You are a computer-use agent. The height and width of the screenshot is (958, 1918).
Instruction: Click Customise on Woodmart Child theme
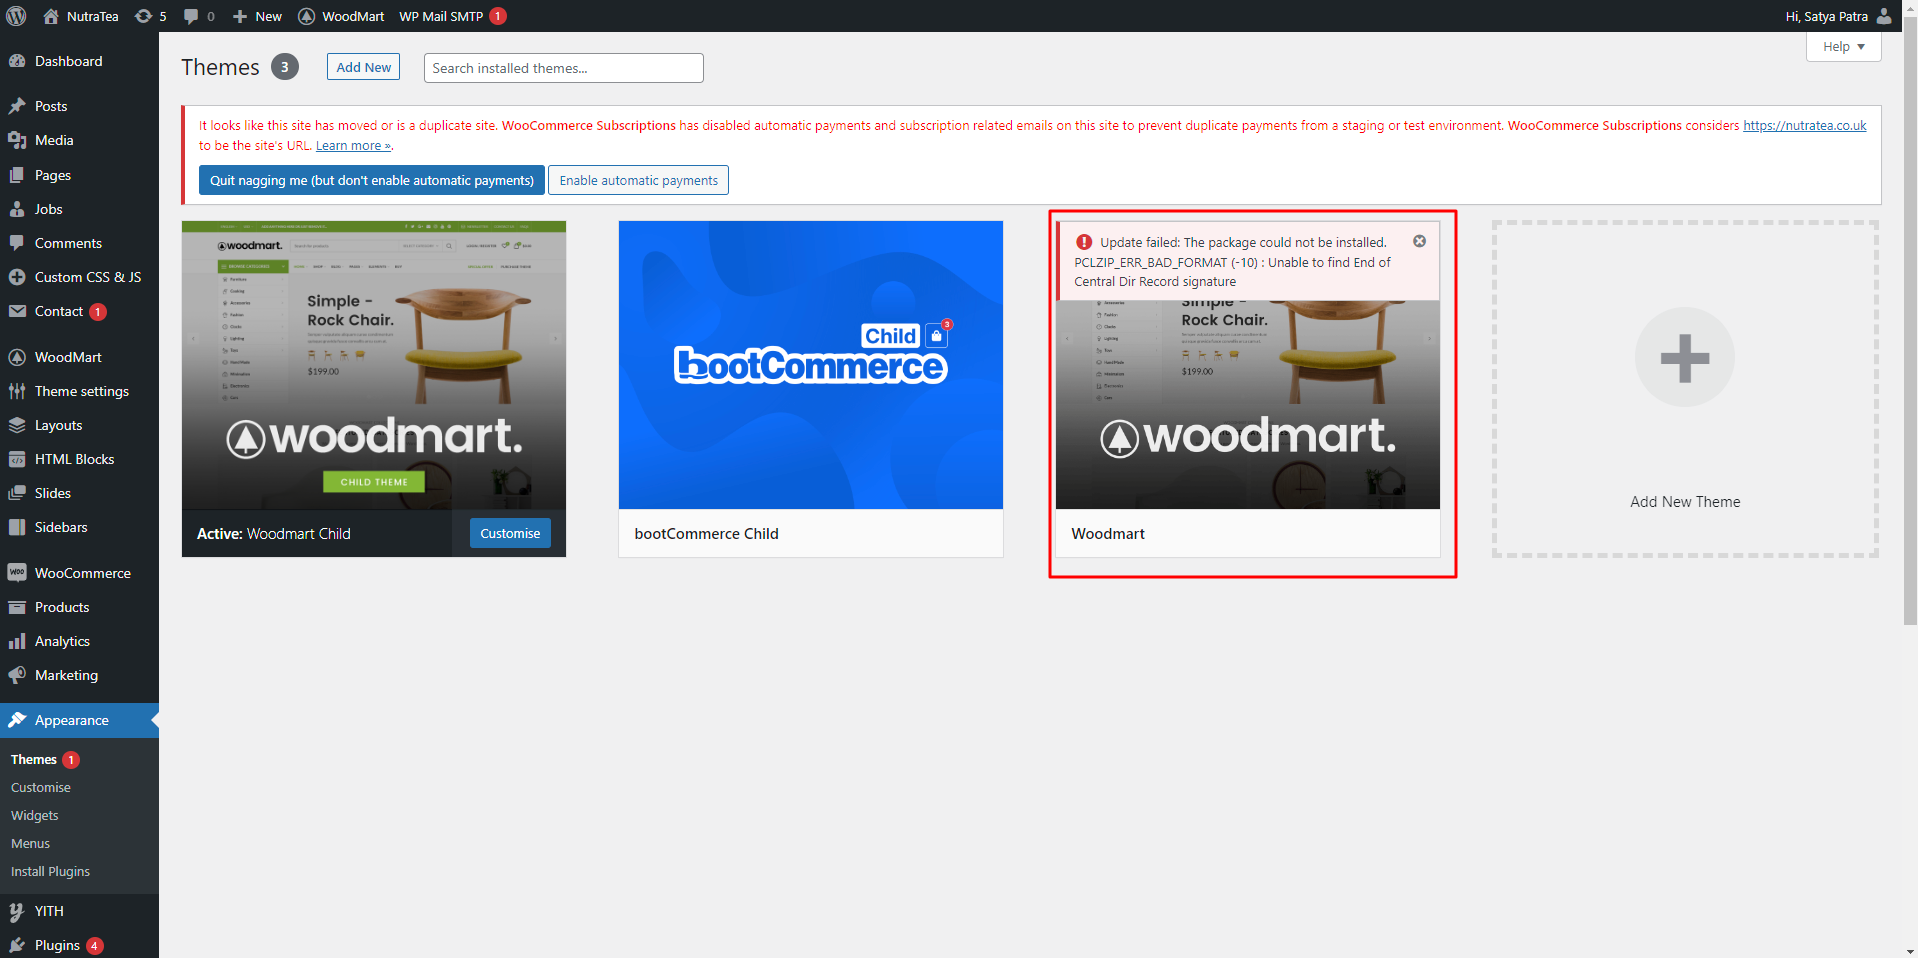pyautogui.click(x=510, y=533)
